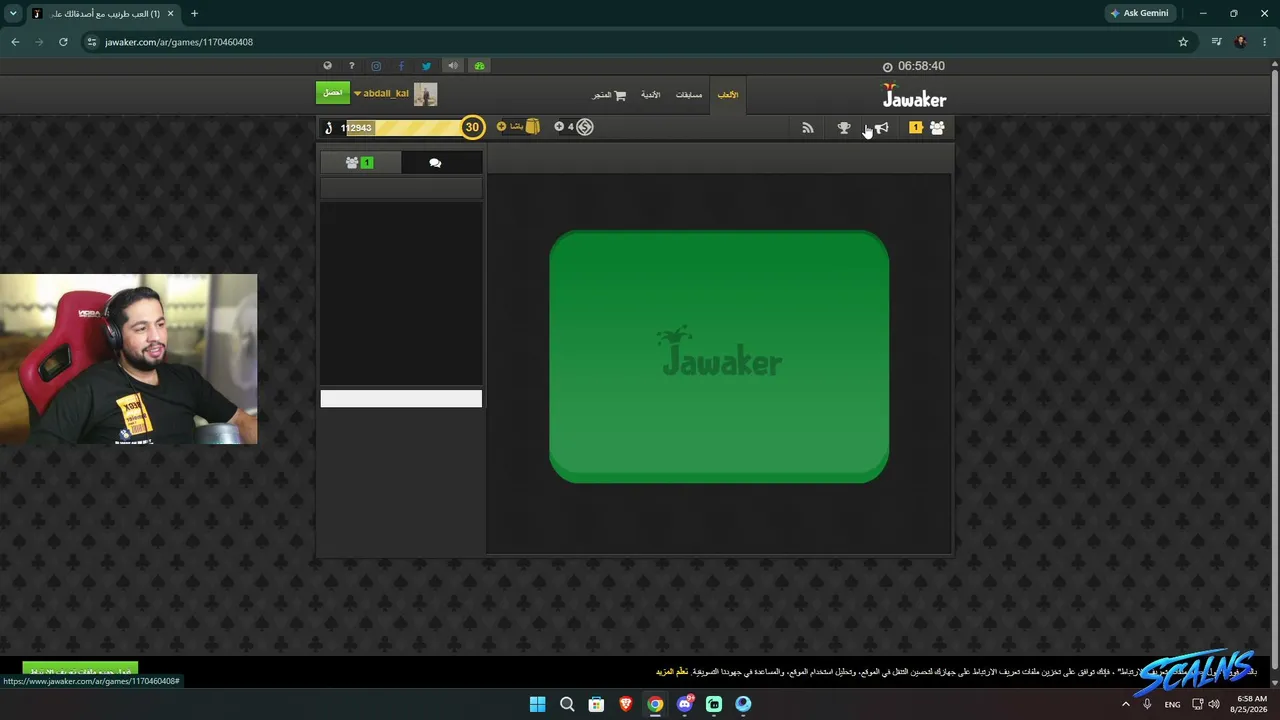This screenshot has width=1280, height=720.
Task: Mute the game sound speaker icon
Action: tap(453, 66)
